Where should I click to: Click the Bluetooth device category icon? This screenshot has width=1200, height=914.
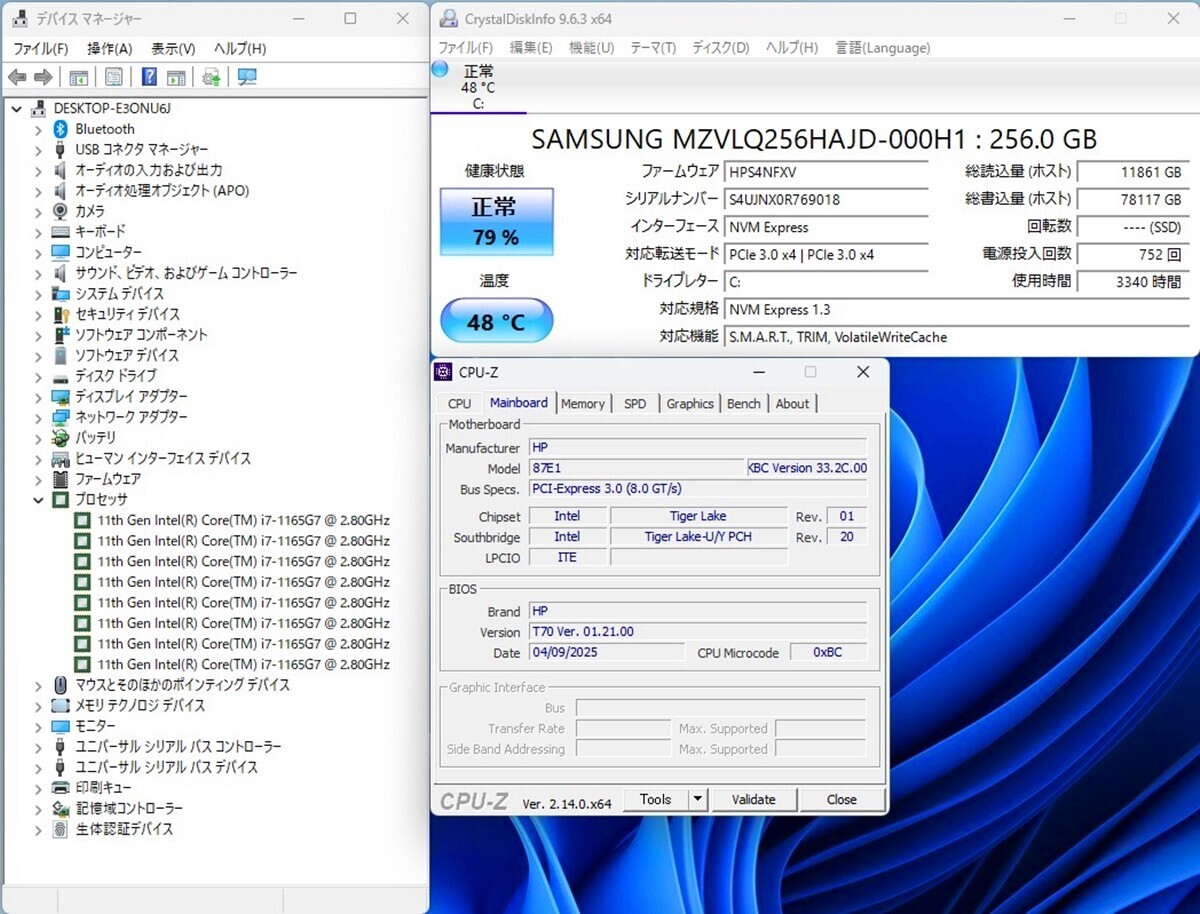[x=60, y=129]
